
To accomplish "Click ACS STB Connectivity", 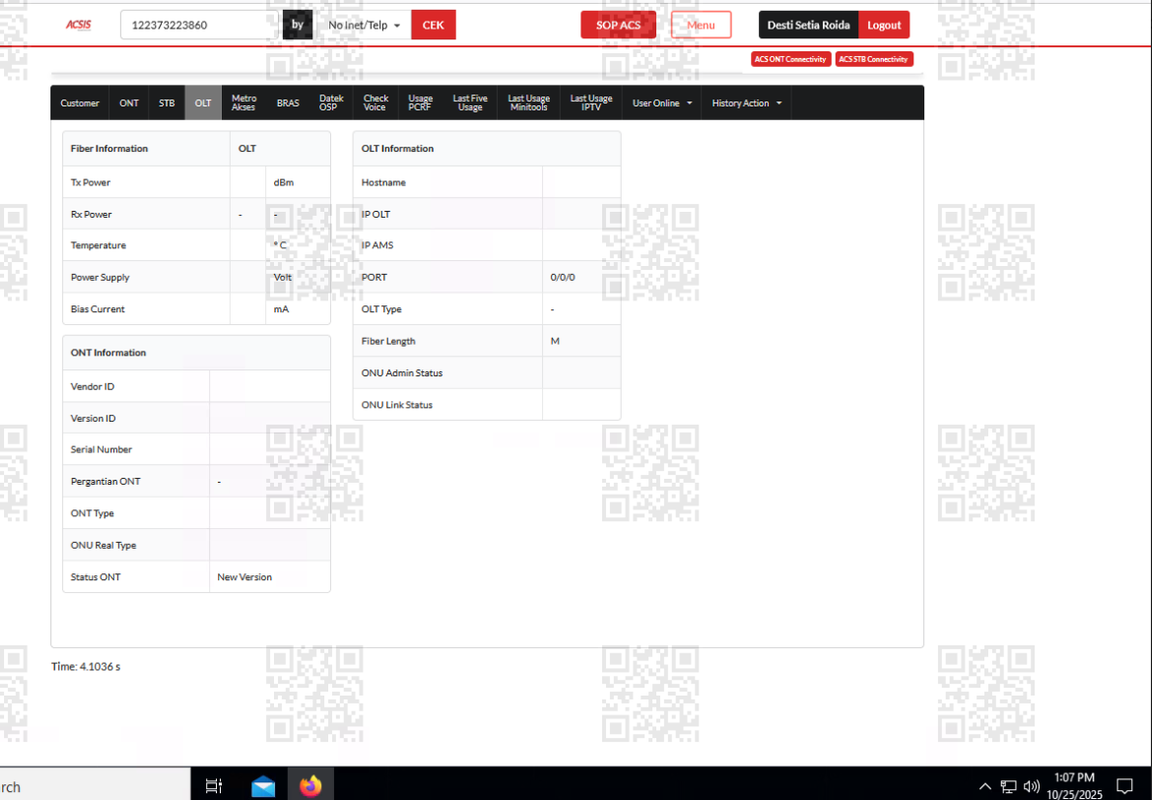I will coord(874,59).
